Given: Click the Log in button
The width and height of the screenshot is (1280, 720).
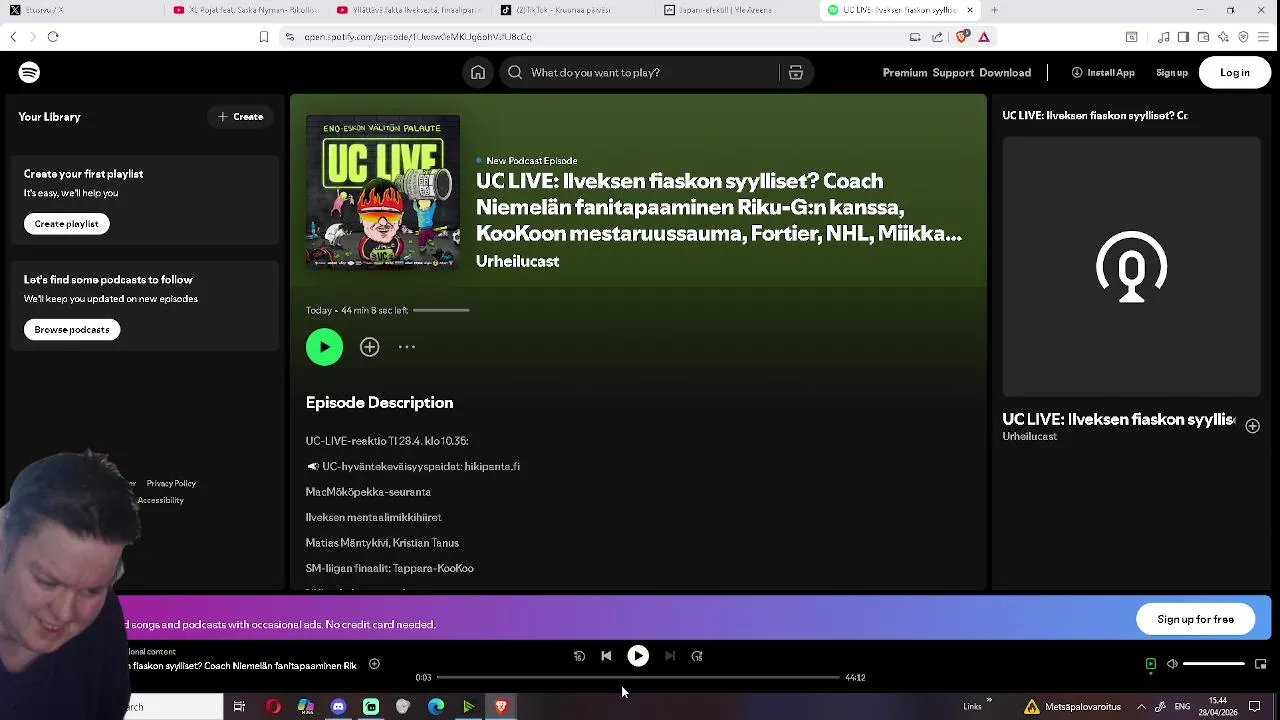Looking at the screenshot, I should tap(1235, 72).
